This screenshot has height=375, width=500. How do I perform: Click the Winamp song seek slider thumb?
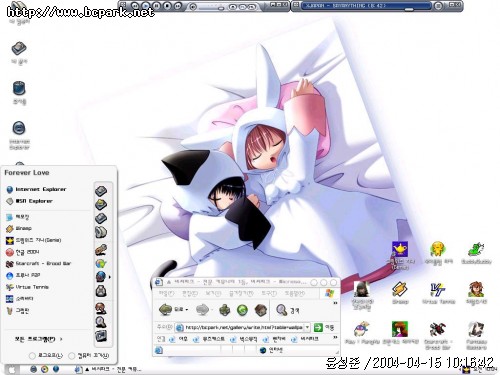(409, 10)
